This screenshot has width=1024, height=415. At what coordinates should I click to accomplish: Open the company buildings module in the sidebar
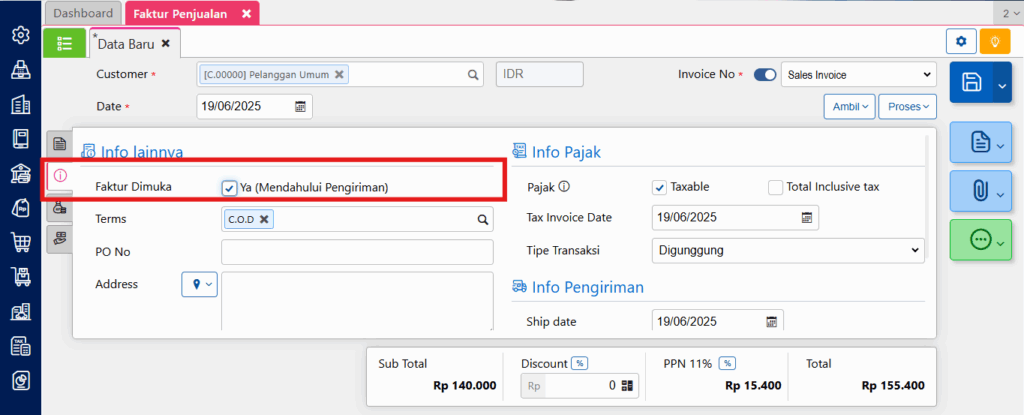[21, 104]
